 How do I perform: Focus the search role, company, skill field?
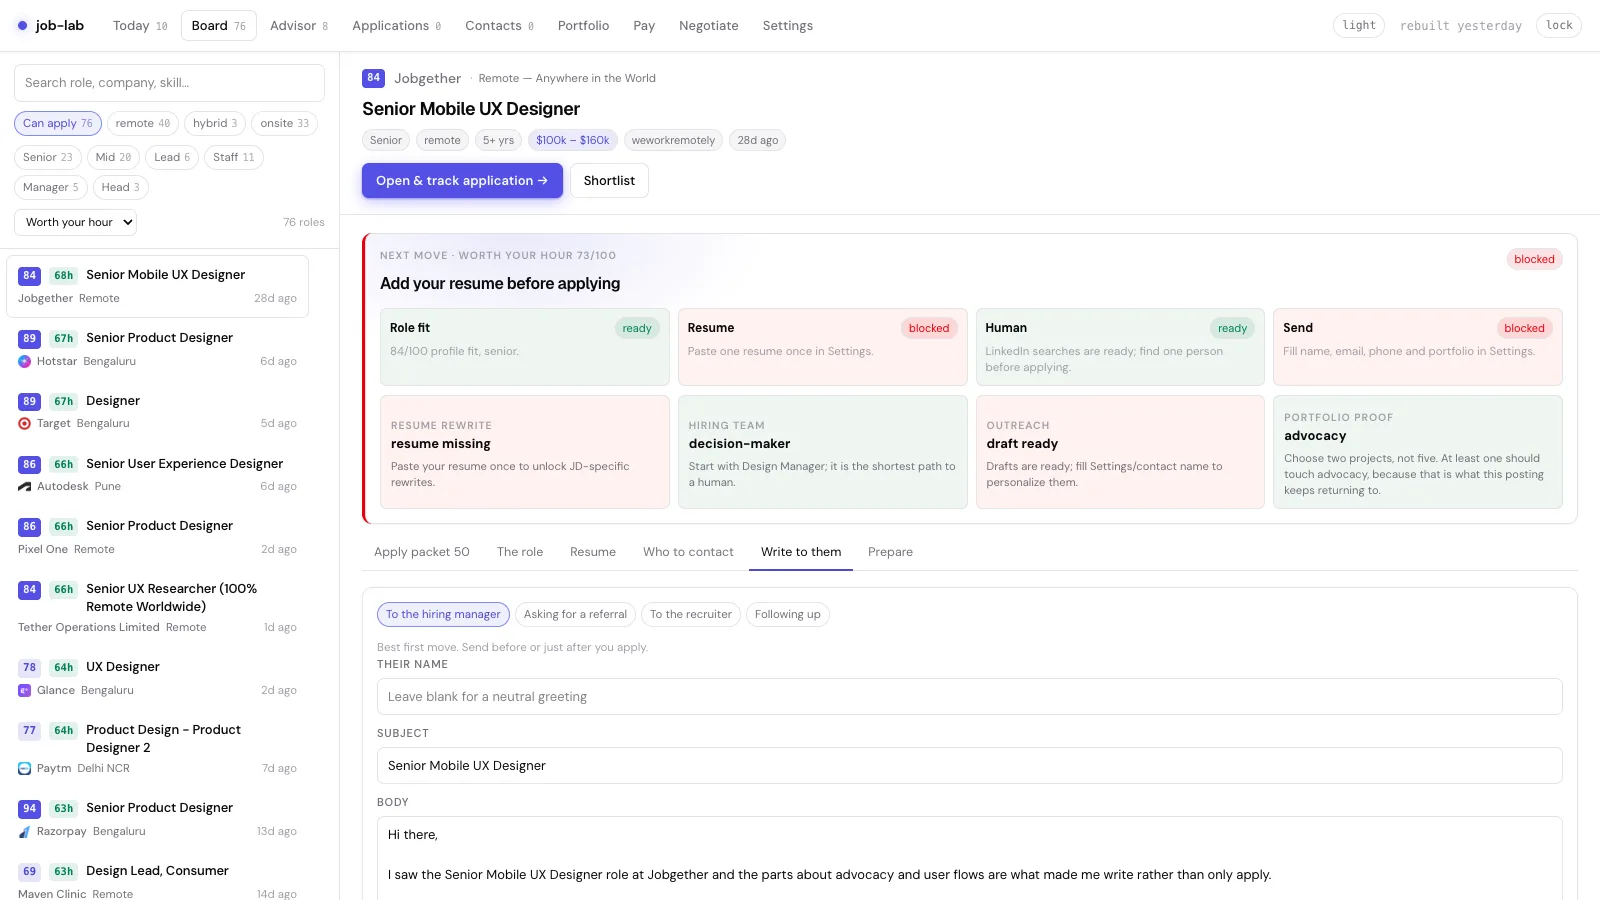(169, 83)
